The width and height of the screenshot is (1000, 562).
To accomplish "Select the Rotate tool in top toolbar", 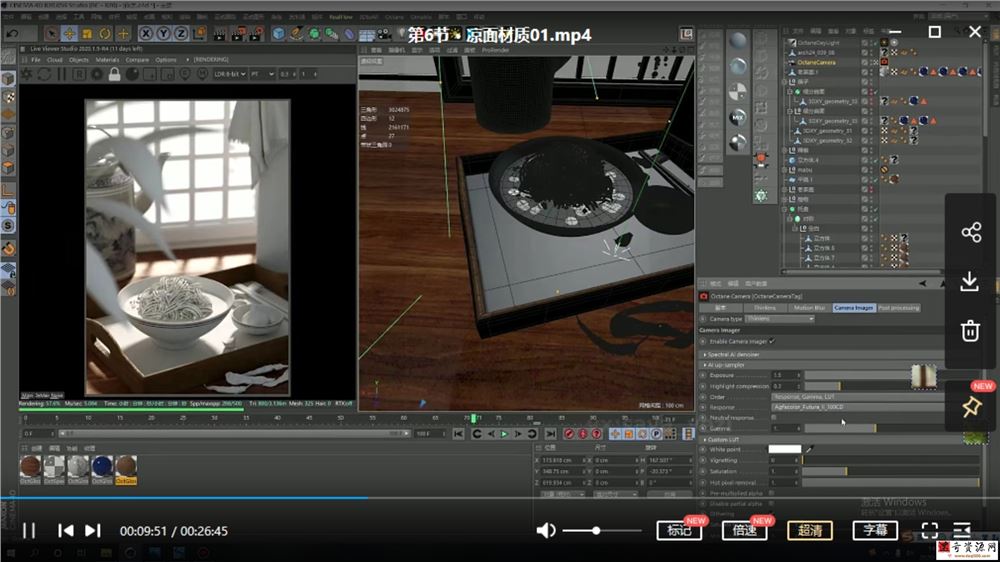I will click(105, 33).
